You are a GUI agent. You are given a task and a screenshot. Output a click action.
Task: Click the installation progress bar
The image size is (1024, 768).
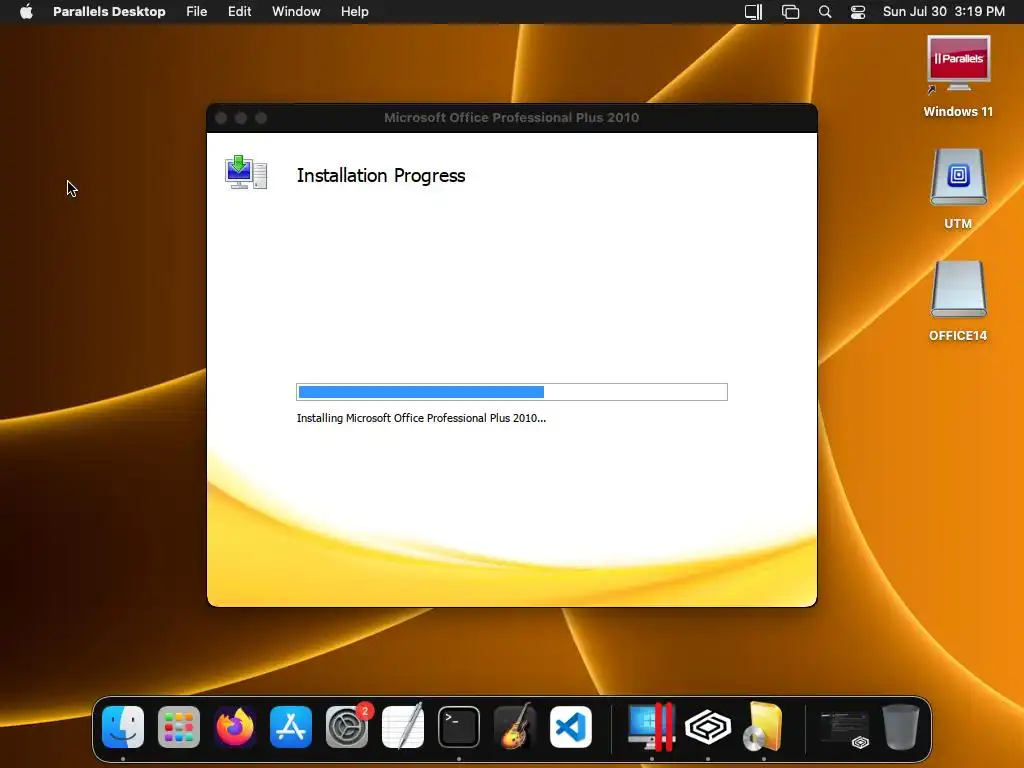click(512, 392)
